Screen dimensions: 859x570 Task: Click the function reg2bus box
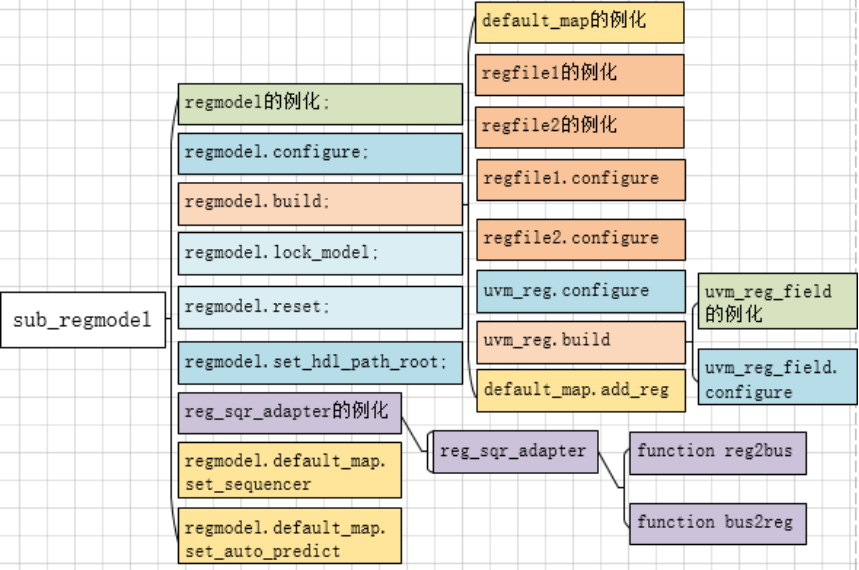click(718, 453)
